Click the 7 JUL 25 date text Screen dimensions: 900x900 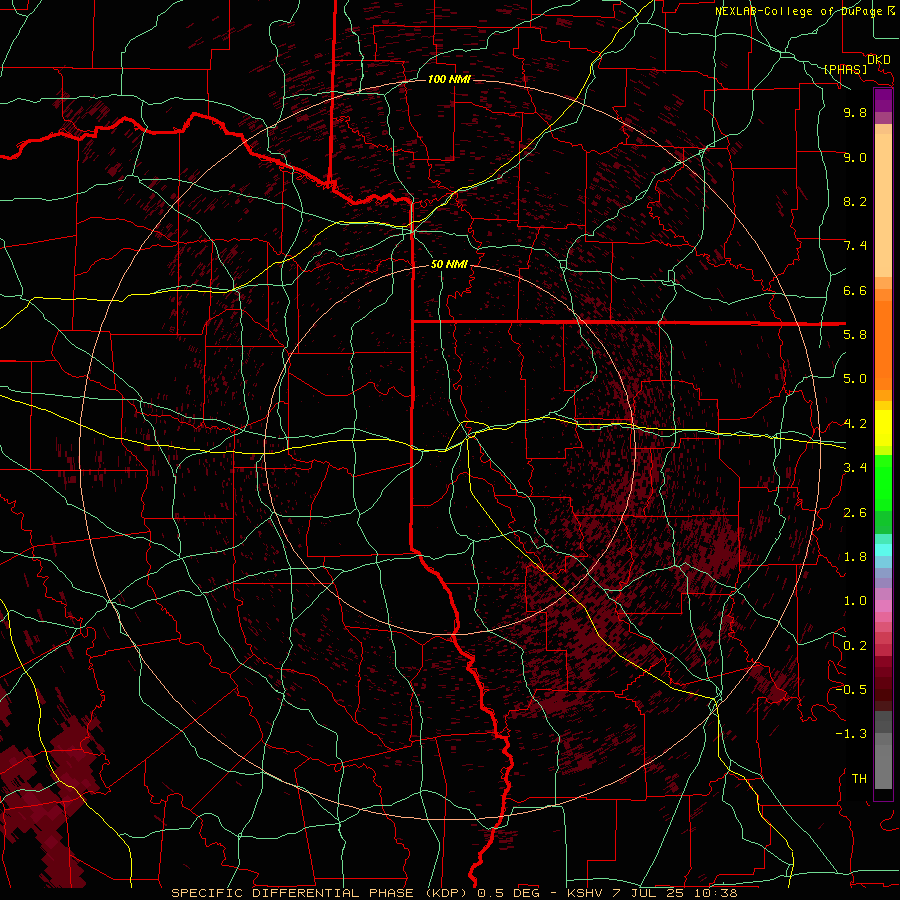tap(648, 893)
